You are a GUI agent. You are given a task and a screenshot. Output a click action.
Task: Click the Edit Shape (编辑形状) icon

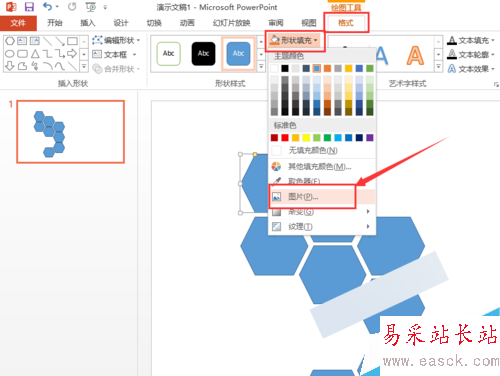[x=97, y=40]
